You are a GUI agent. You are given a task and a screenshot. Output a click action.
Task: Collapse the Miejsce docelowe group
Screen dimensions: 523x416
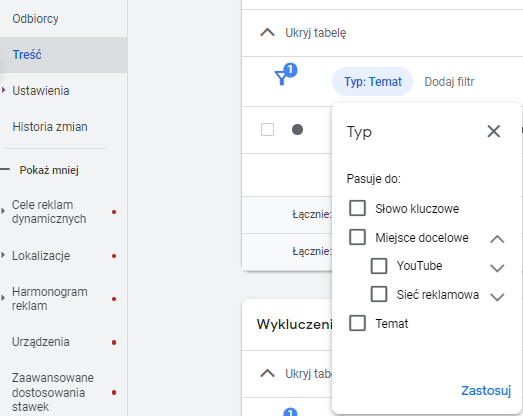tap(497, 239)
